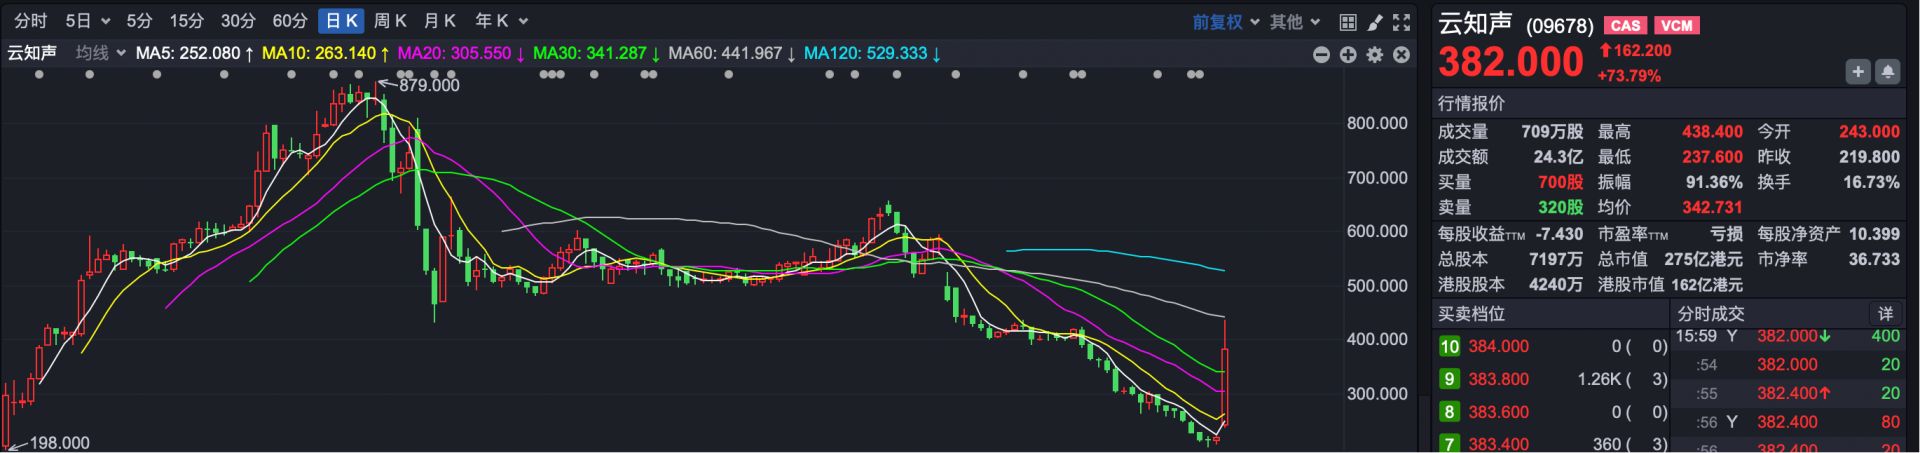Switch to the 分时 intraday tab
The image size is (1920, 453).
[31, 21]
